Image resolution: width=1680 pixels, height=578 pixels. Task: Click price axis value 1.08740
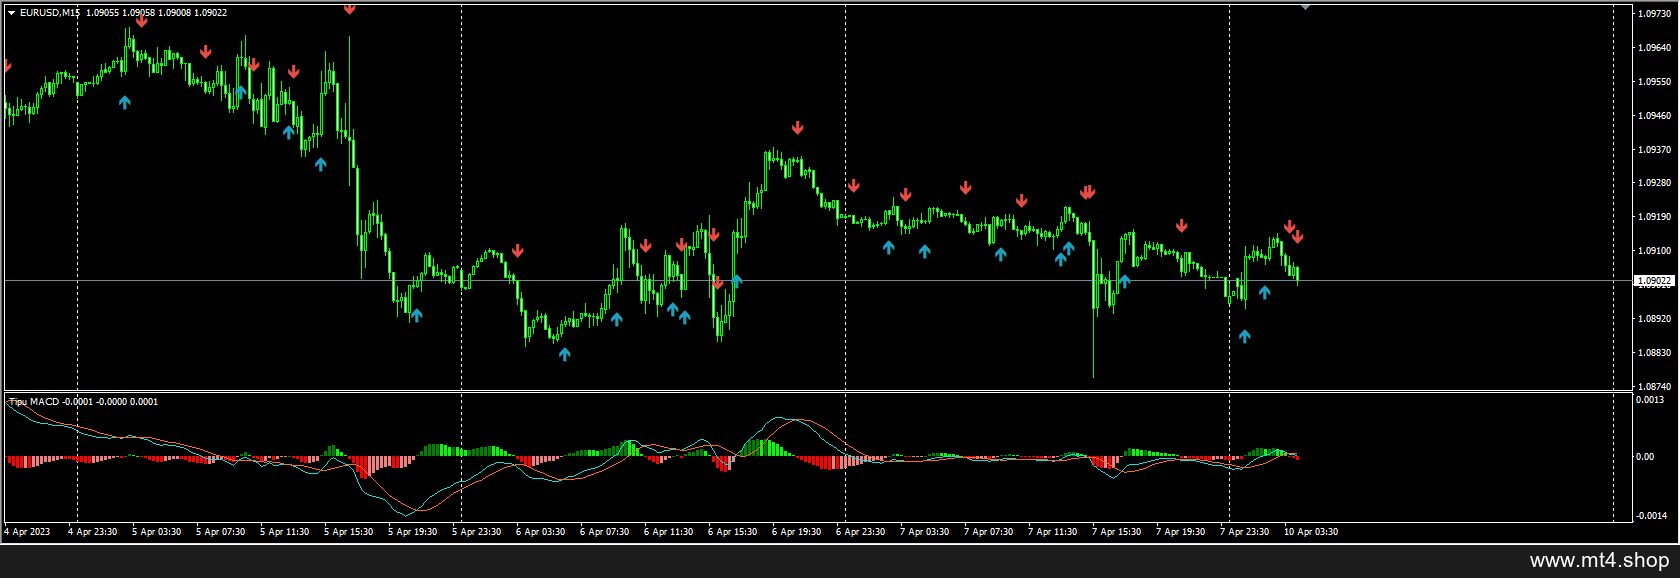coord(1655,387)
